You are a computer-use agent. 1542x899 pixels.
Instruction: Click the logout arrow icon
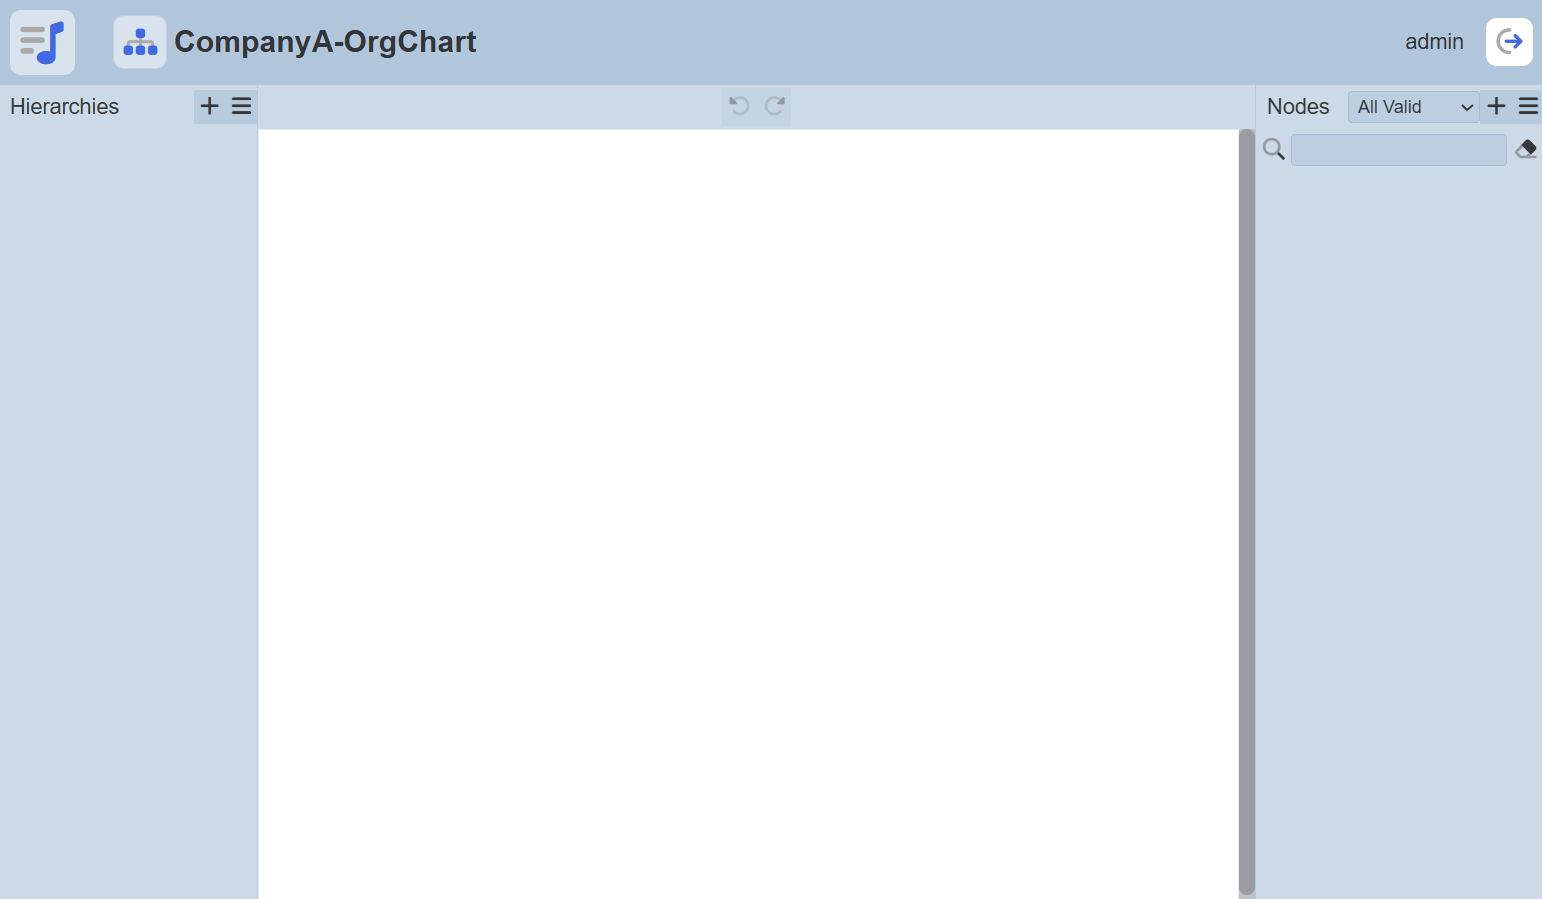(x=1509, y=42)
